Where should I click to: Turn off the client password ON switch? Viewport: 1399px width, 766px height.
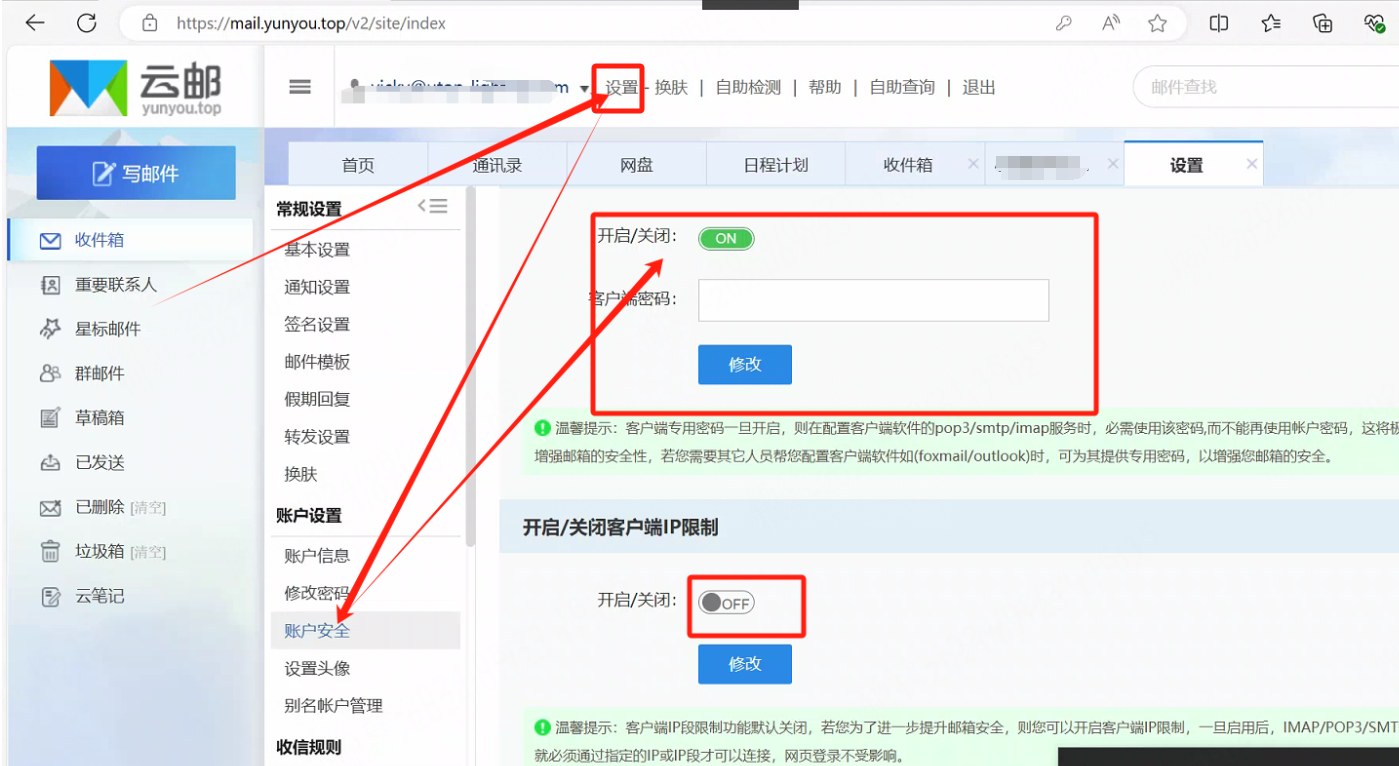726,238
